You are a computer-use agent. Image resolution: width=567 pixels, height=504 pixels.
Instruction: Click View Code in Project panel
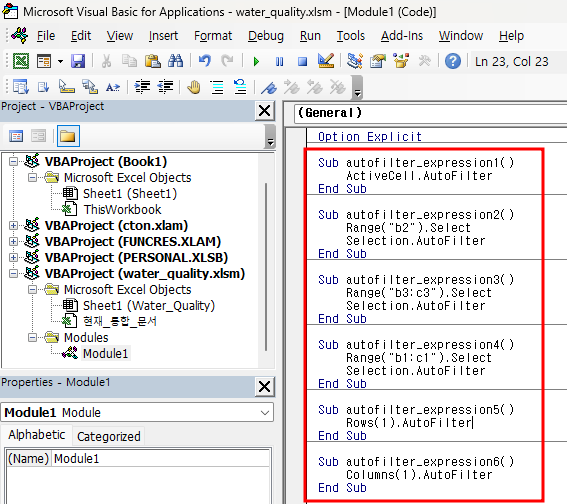point(16,136)
